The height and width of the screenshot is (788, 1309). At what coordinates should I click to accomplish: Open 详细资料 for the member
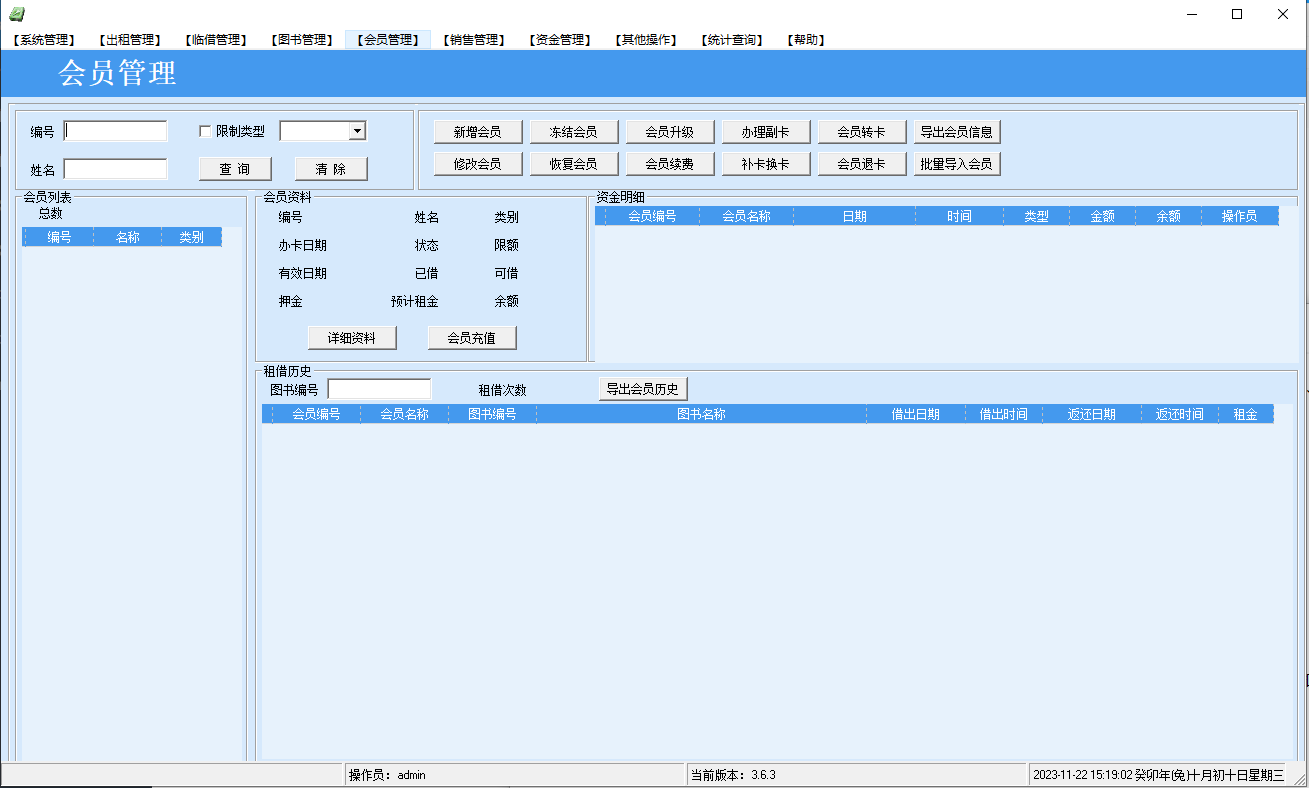(352, 338)
